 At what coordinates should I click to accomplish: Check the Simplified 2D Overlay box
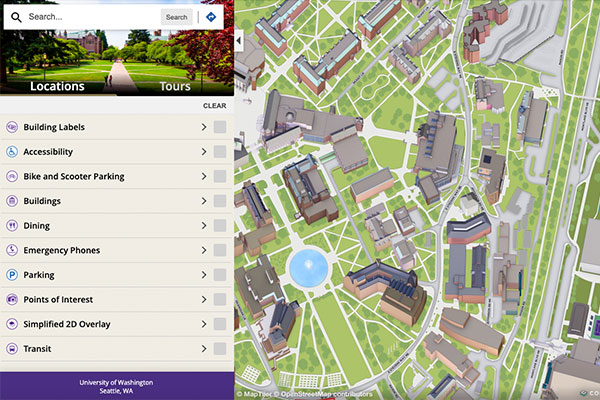coord(219,324)
